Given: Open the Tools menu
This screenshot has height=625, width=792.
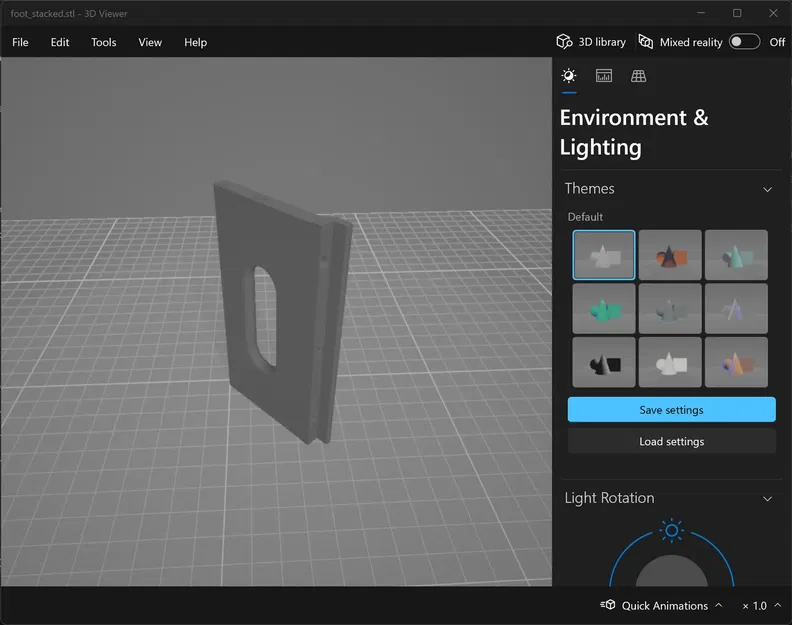Looking at the screenshot, I should [x=104, y=42].
